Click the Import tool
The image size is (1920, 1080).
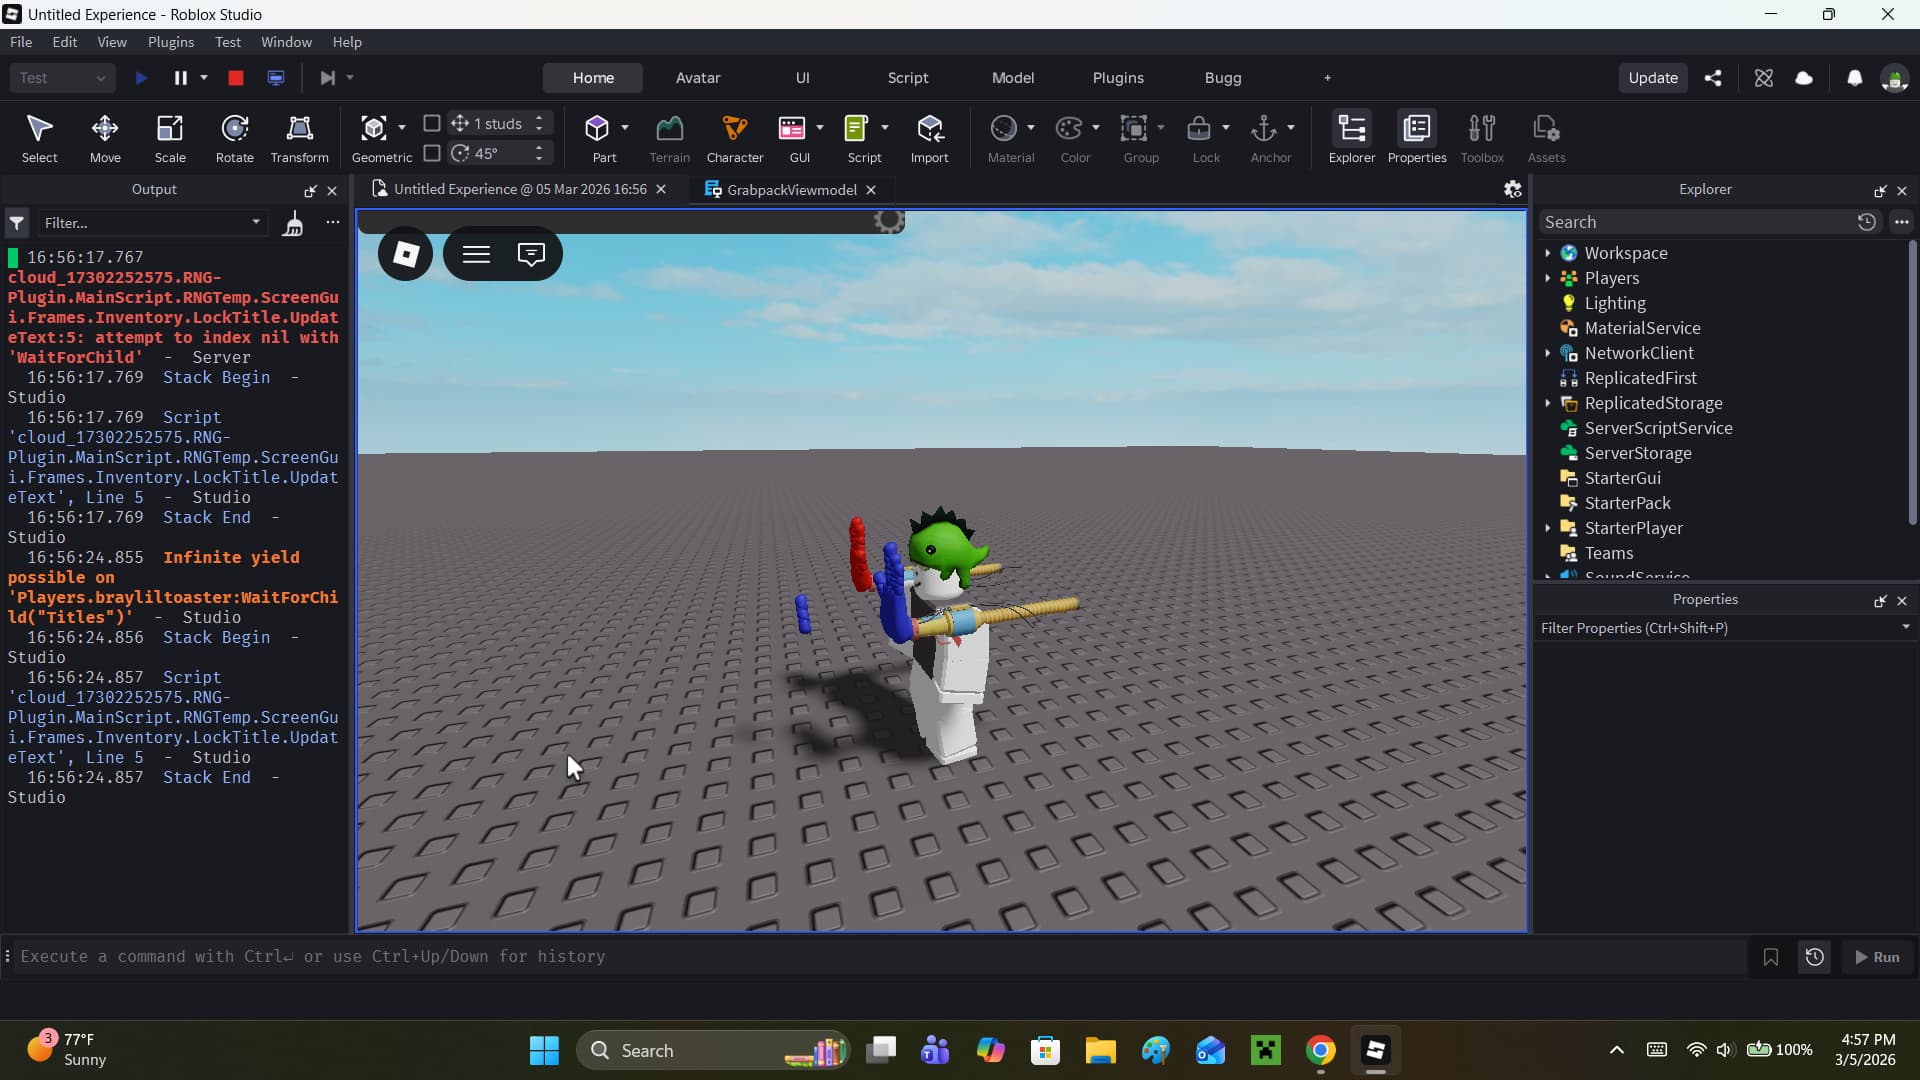coord(929,137)
